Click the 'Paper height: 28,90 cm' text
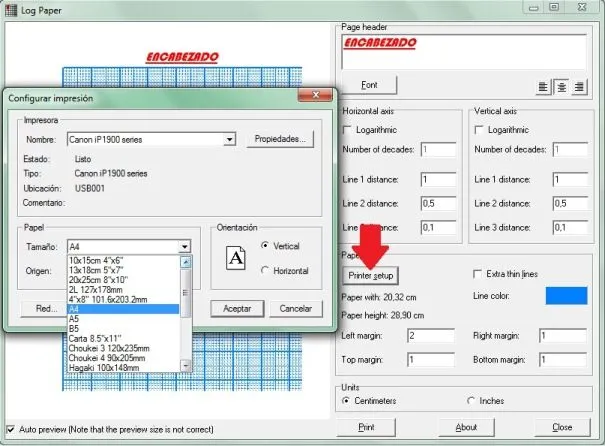 [x=382, y=316]
